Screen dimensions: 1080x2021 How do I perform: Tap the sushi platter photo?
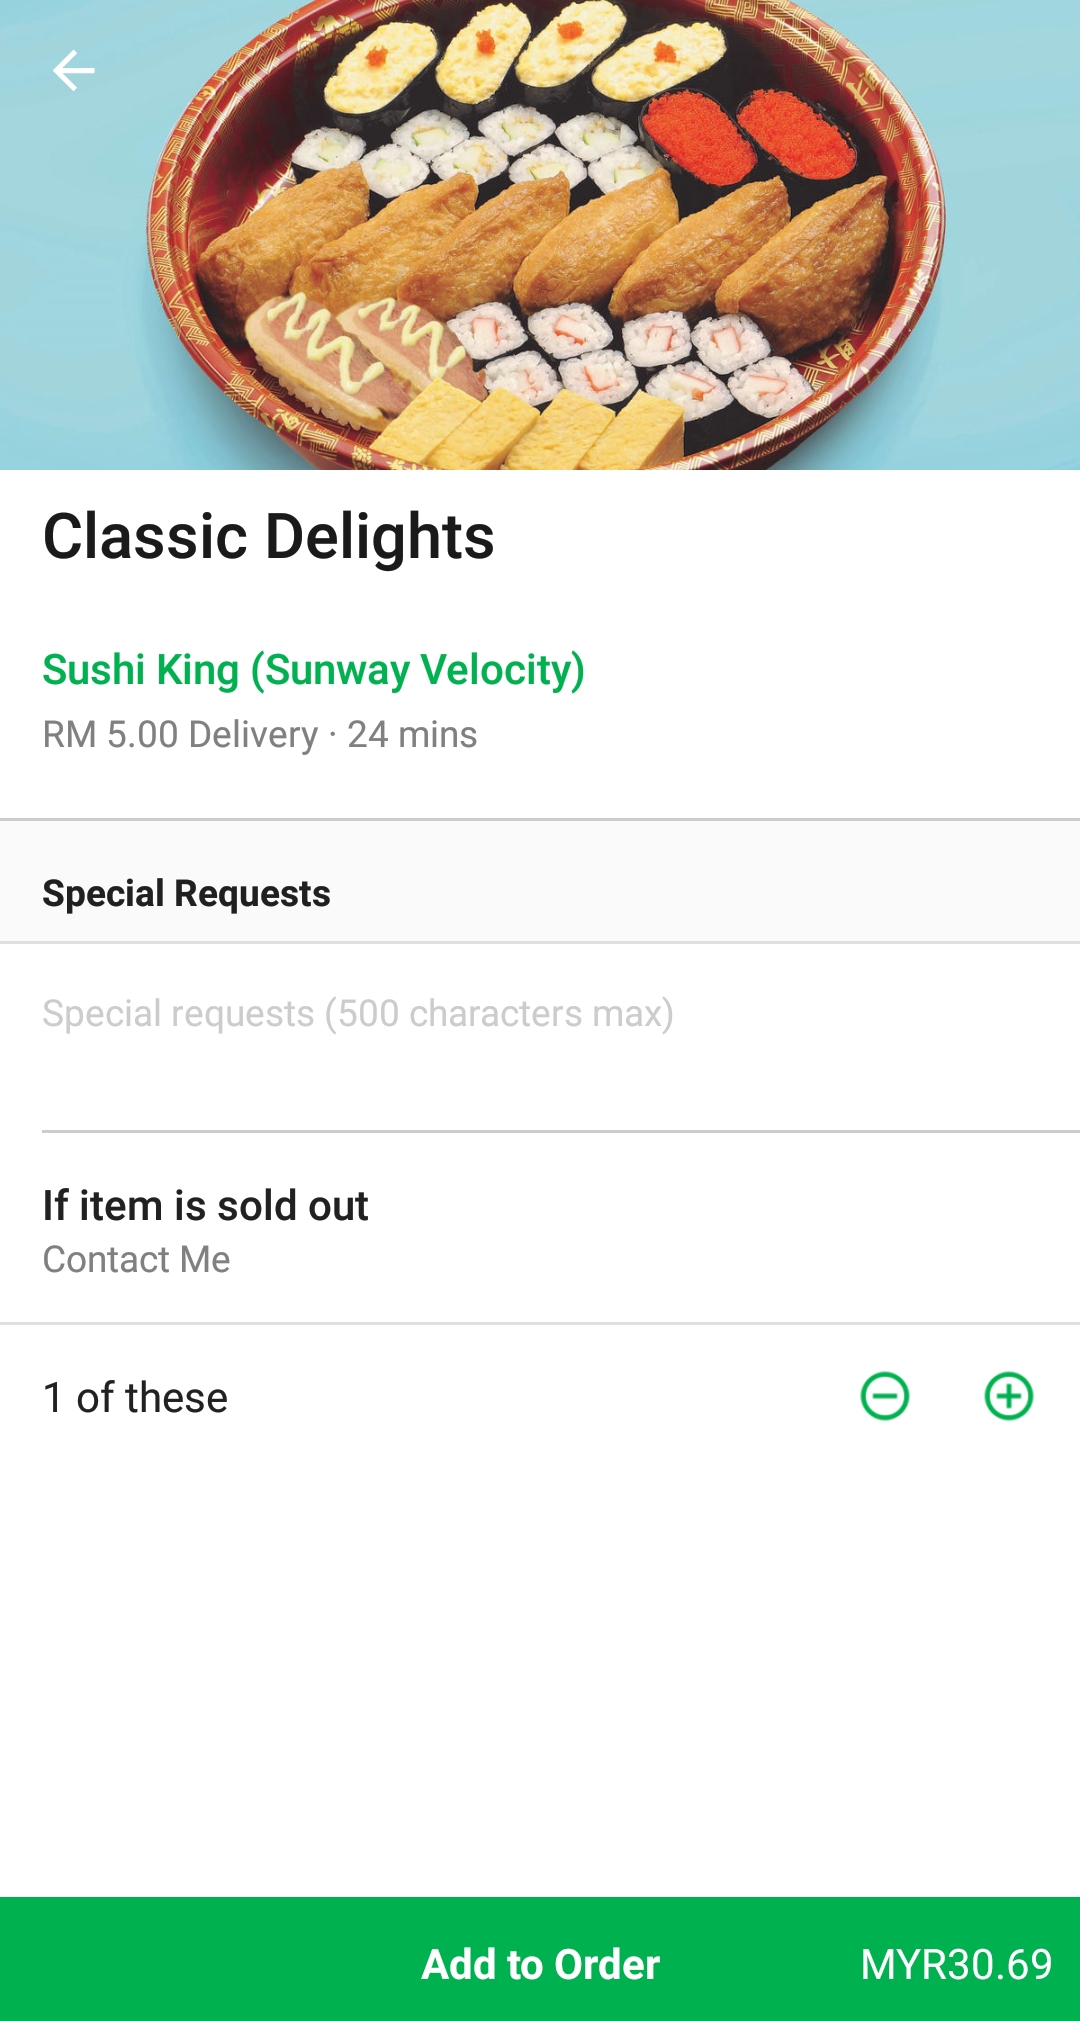click(540, 235)
